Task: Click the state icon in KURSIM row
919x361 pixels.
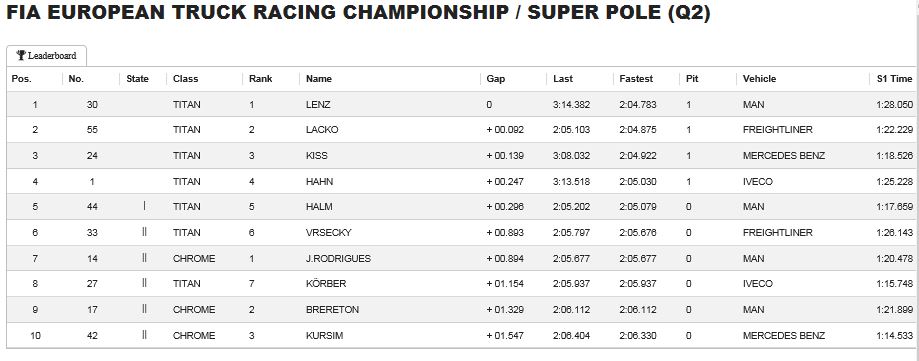Action: coord(144,335)
